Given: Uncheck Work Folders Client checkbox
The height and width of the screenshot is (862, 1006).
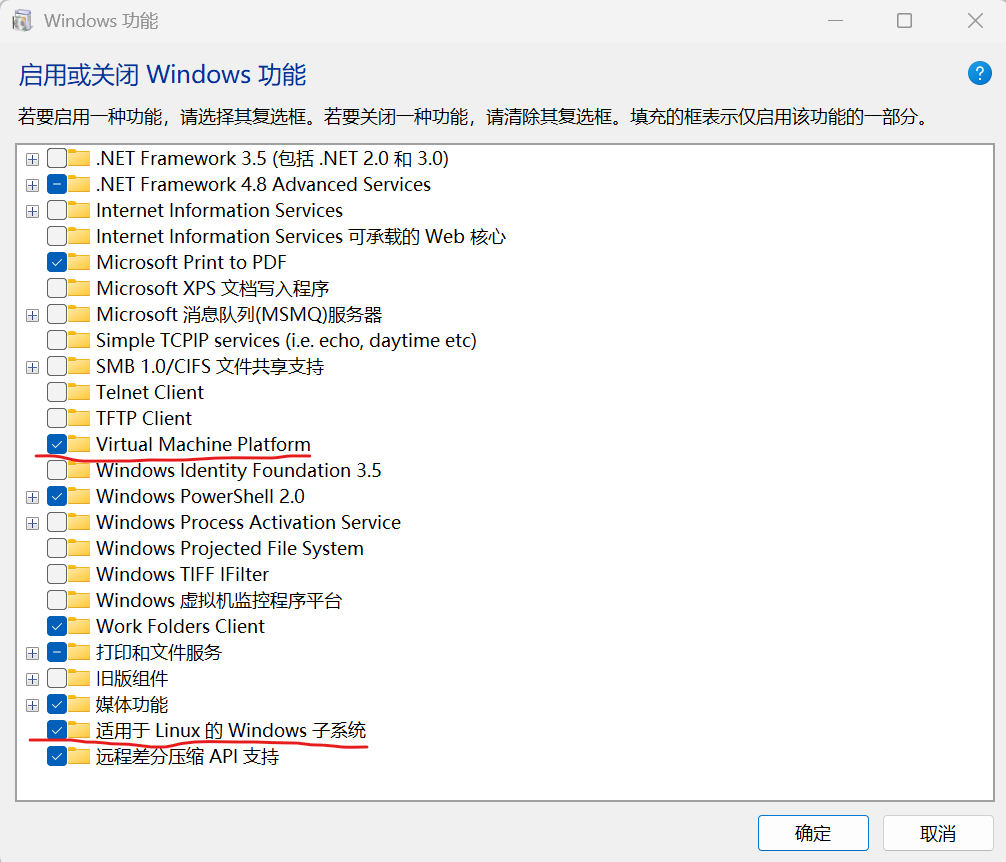Looking at the screenshot, I should [57, 626].
